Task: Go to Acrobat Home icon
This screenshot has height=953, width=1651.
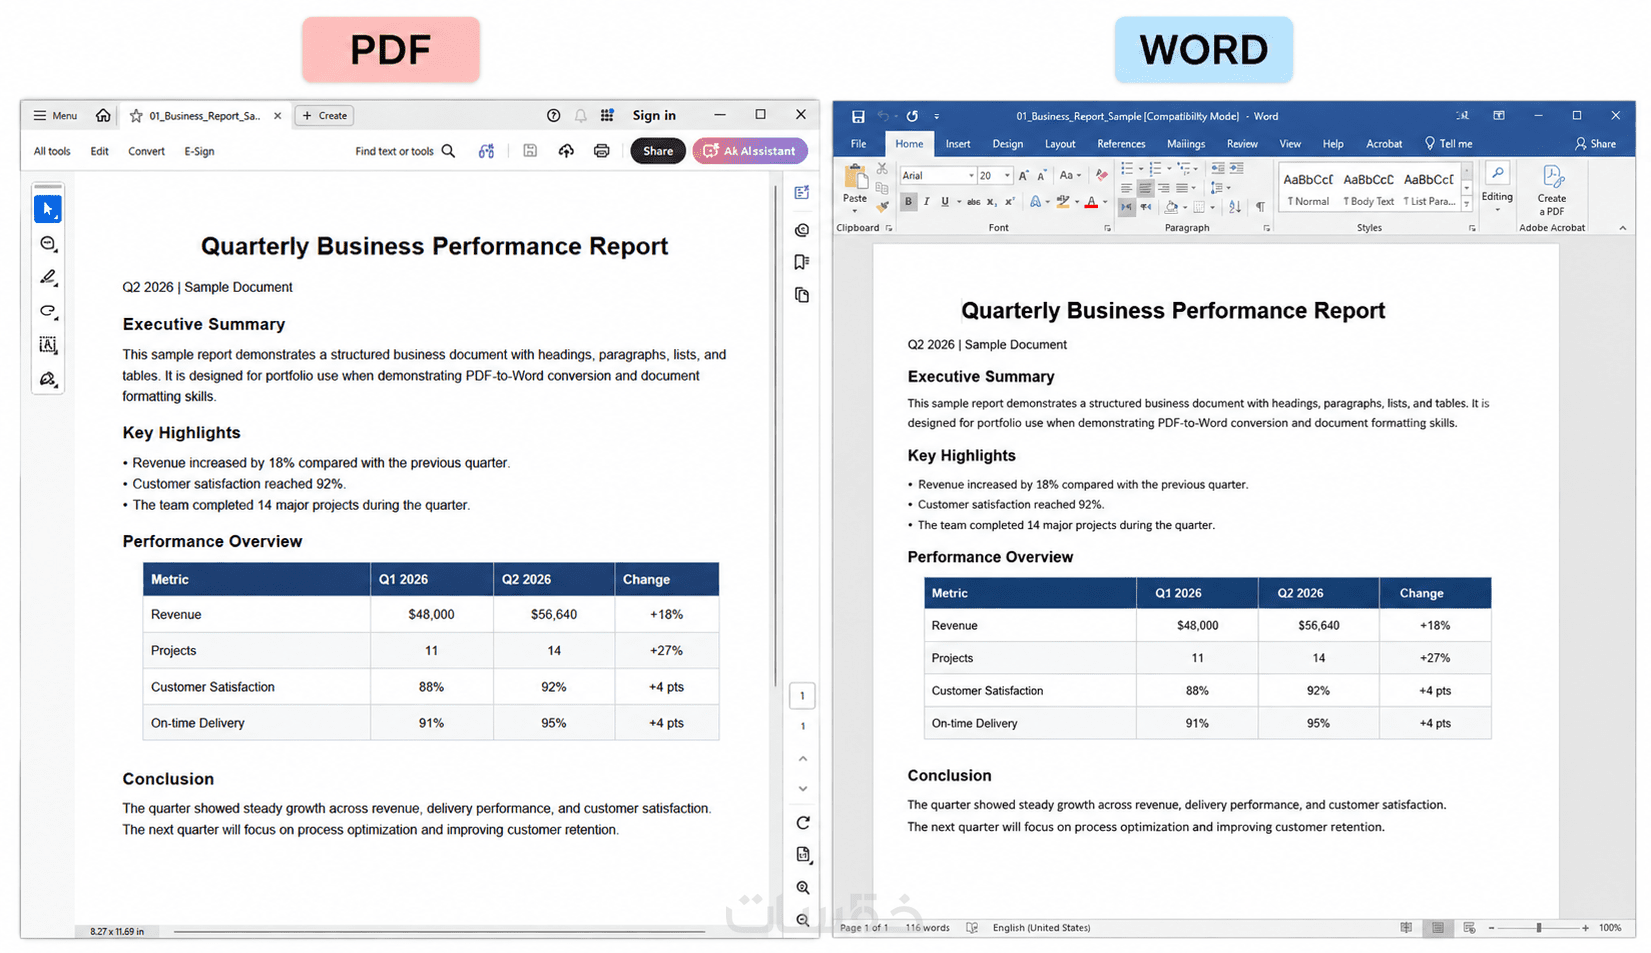Action: [103, 115]
